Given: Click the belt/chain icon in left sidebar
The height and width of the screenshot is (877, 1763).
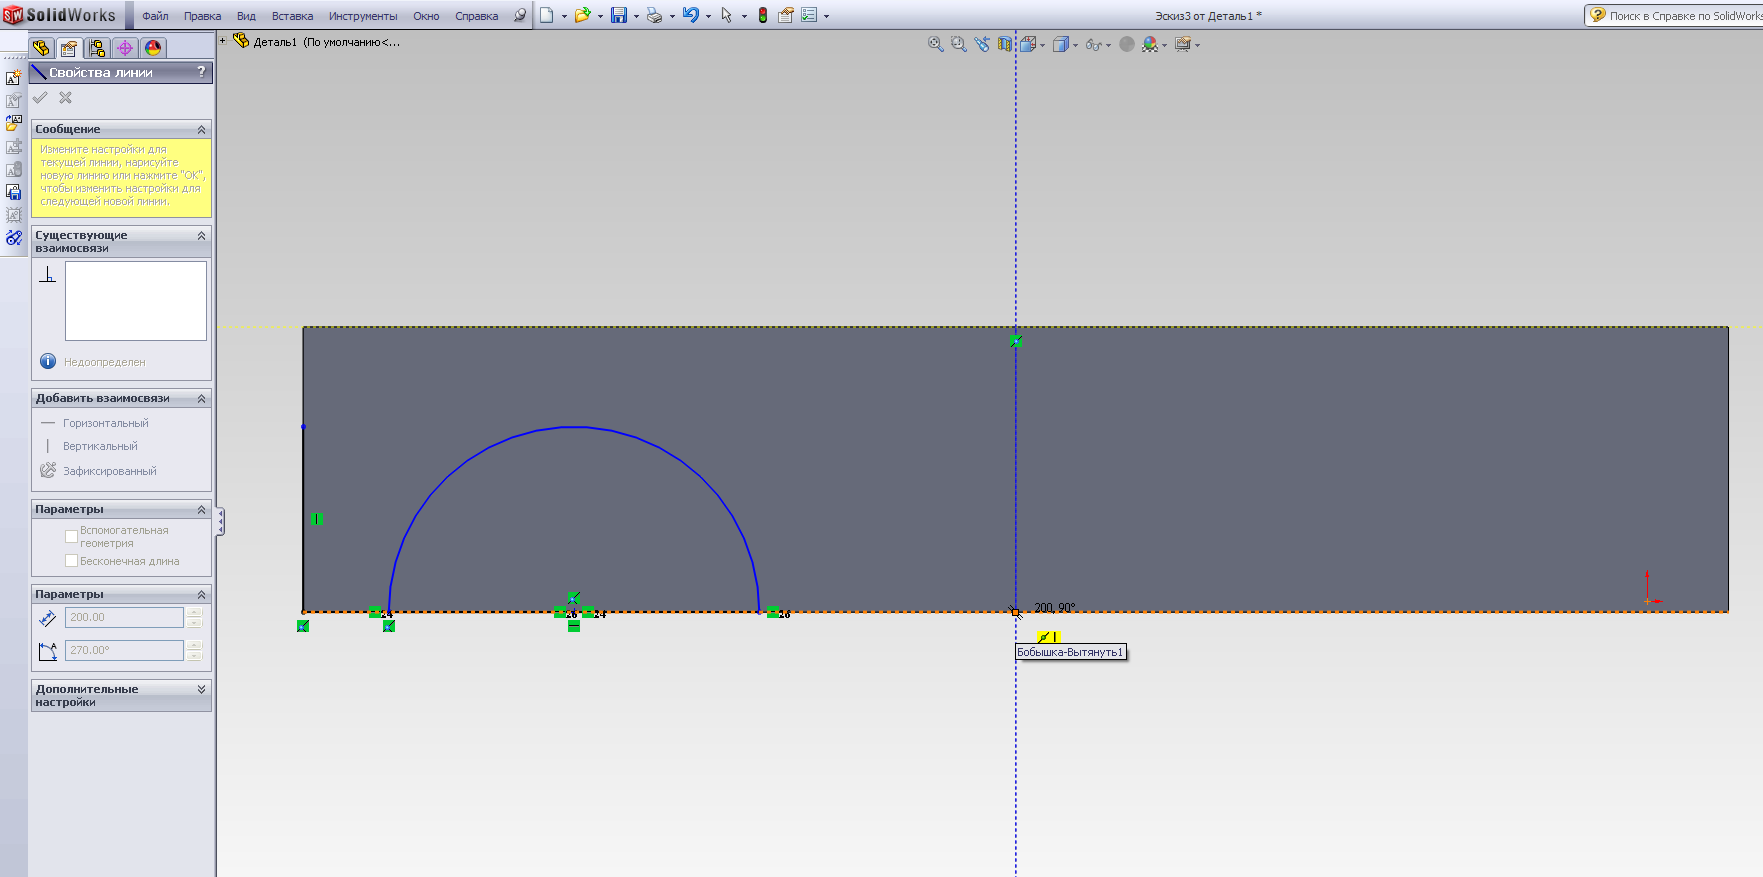Looking at the screenshot, I should tap(13, 238).
